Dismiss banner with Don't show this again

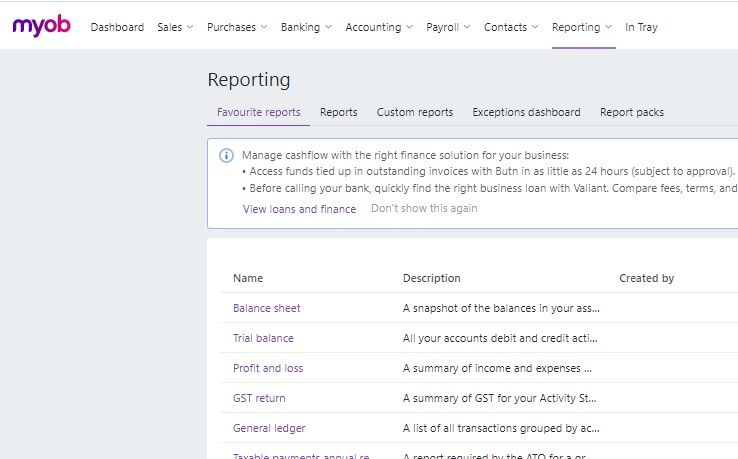pyautogui.click(x=424, y=208)
